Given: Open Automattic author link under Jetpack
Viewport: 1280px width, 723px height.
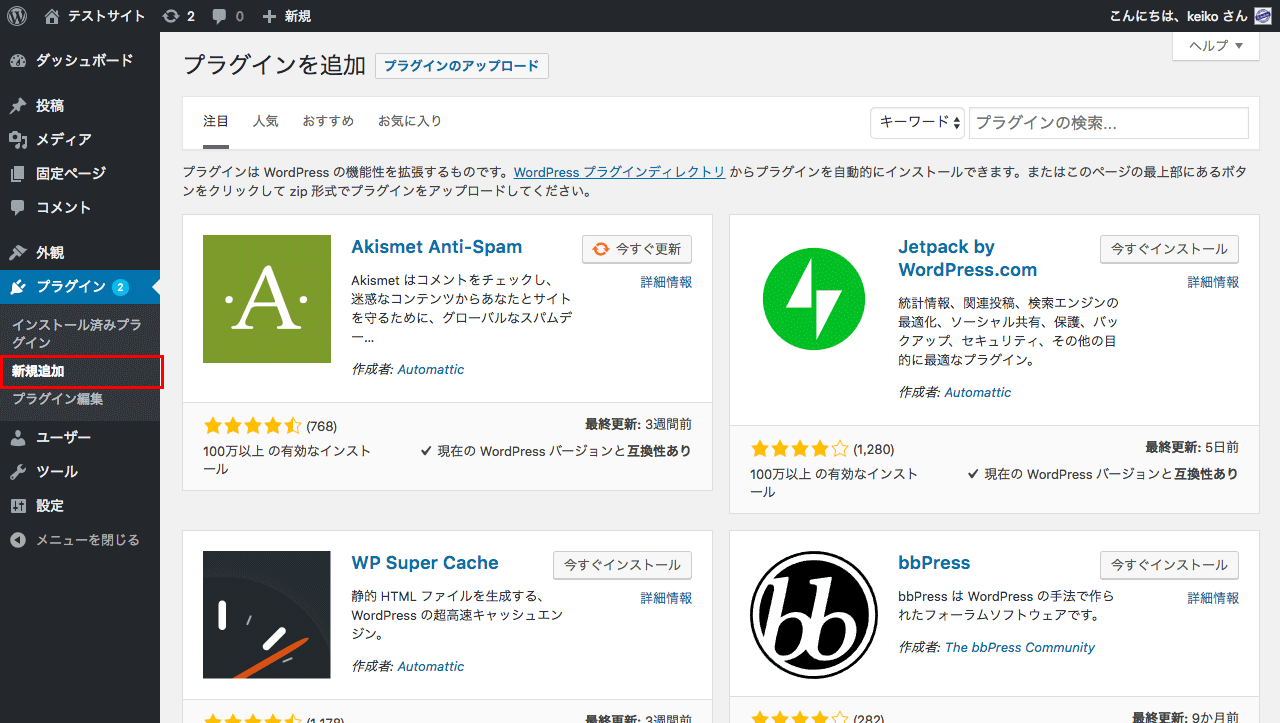Looking at the screenshot, I should pyautogui.click(x=978, y=392).
